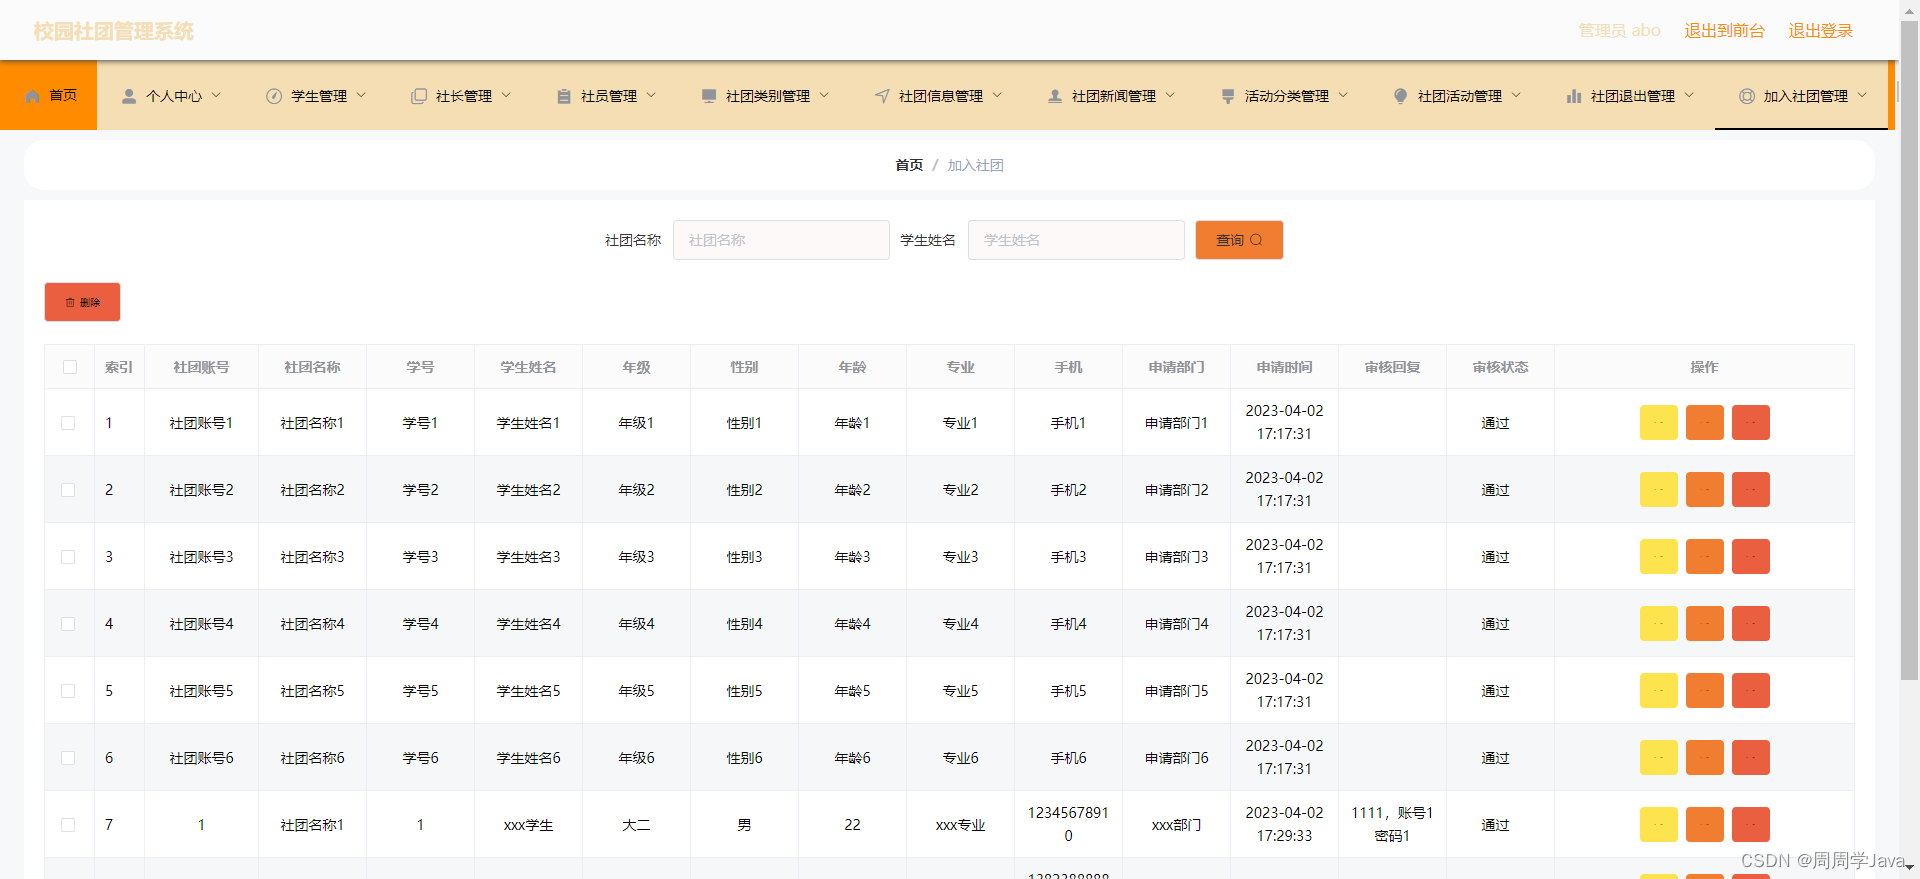Viewport: 1920px width, 879px height.
Task: Expand the 社团活动管理 menu
Action: pos(1457,96)
